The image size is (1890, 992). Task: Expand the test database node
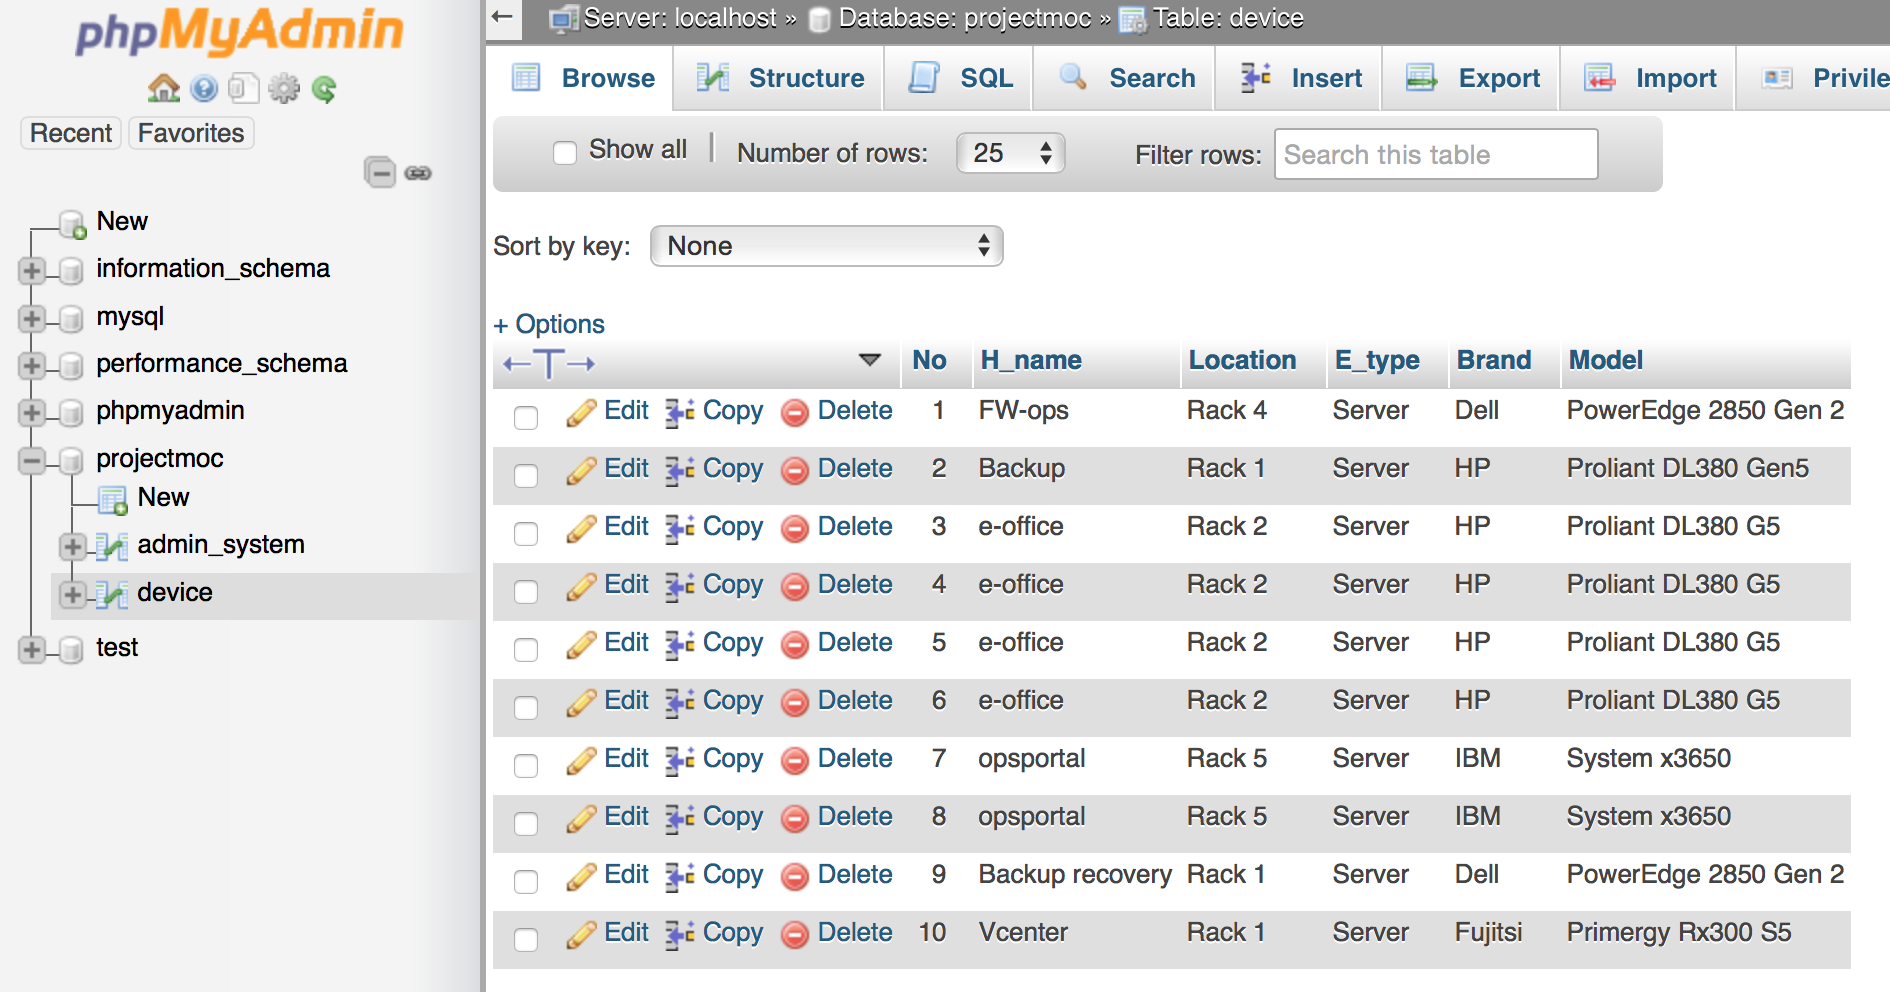(x=32, y=649)
